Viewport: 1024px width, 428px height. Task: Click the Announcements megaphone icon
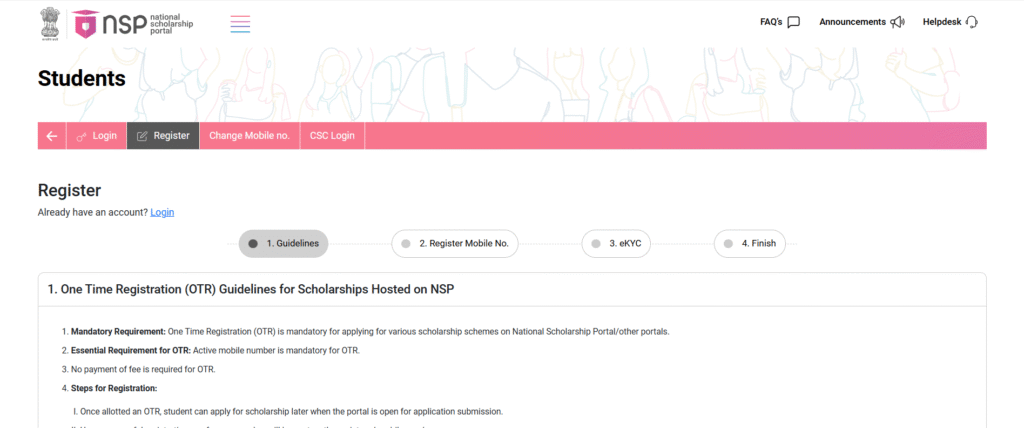(897, 22)
